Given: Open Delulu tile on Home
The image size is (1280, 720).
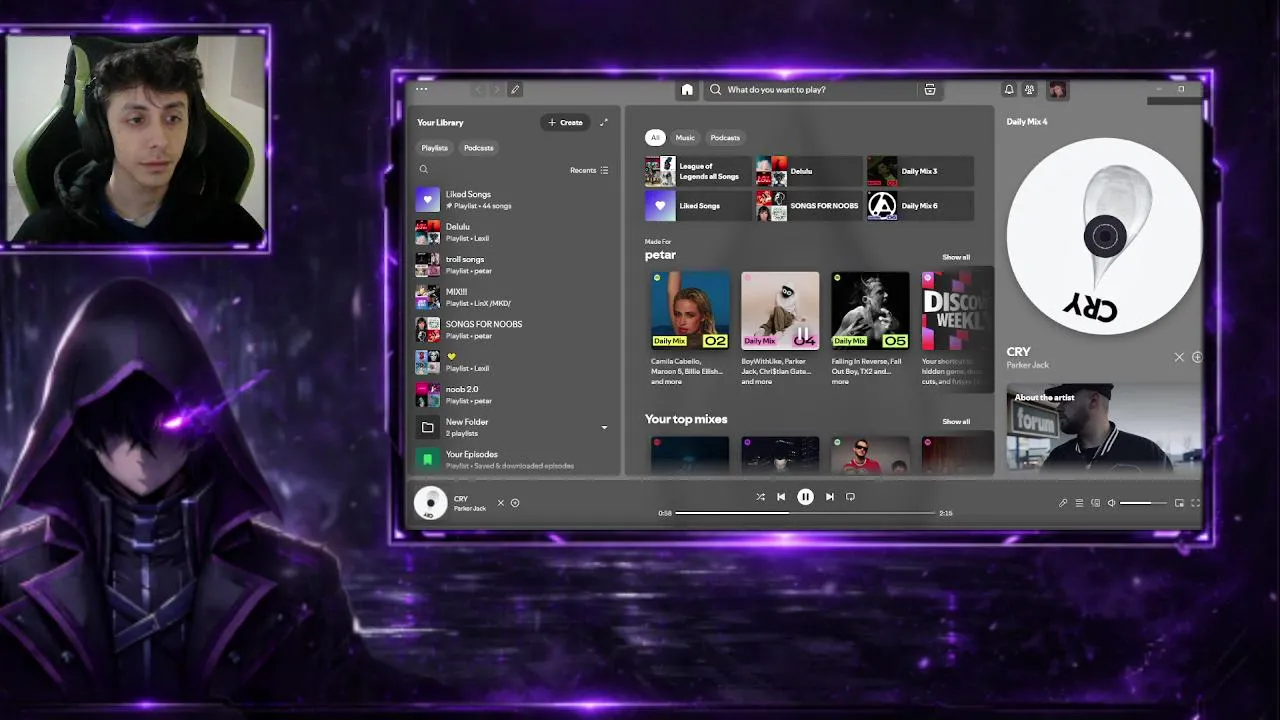Looking at the screenshot, I should (809, 171).
